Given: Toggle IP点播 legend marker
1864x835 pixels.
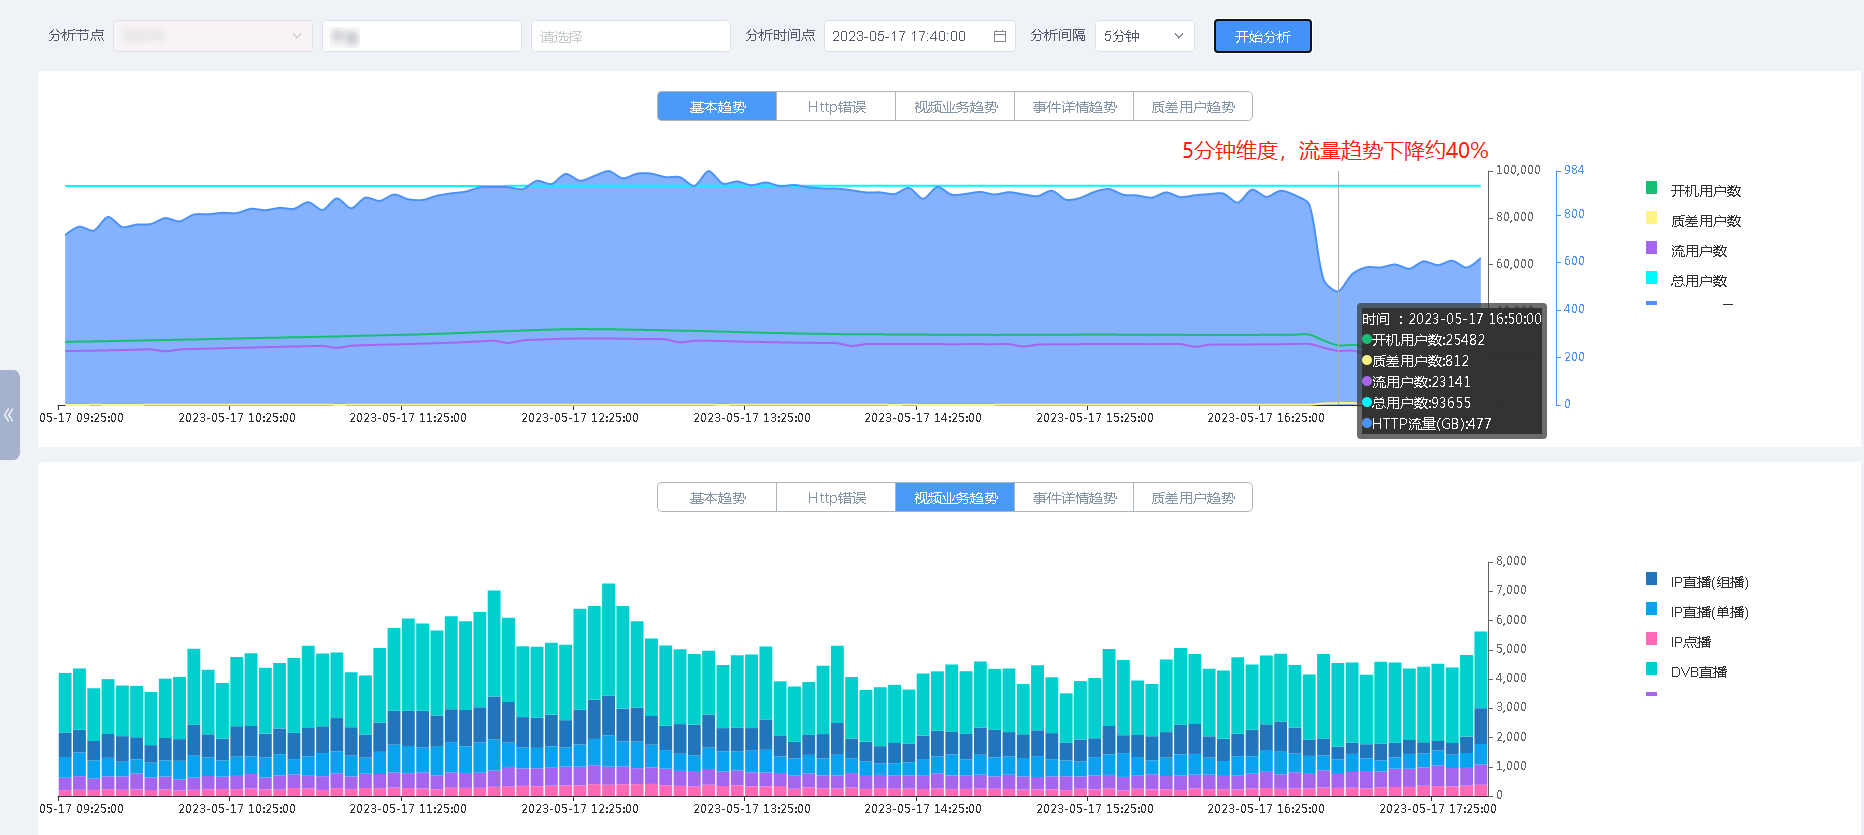Looking at the screenshot, I should click(x=1651, y=639).
